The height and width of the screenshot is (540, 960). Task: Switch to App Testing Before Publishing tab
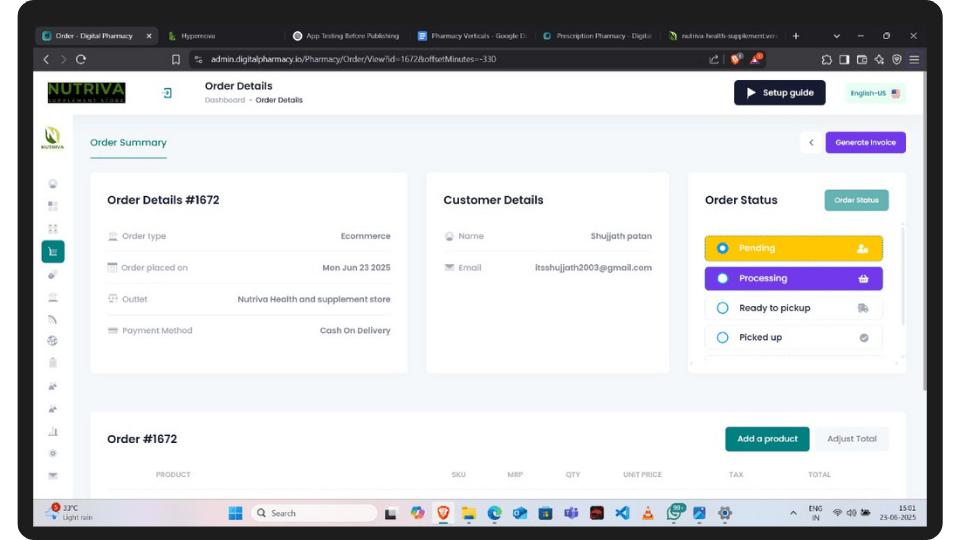(x=347, y=36)
